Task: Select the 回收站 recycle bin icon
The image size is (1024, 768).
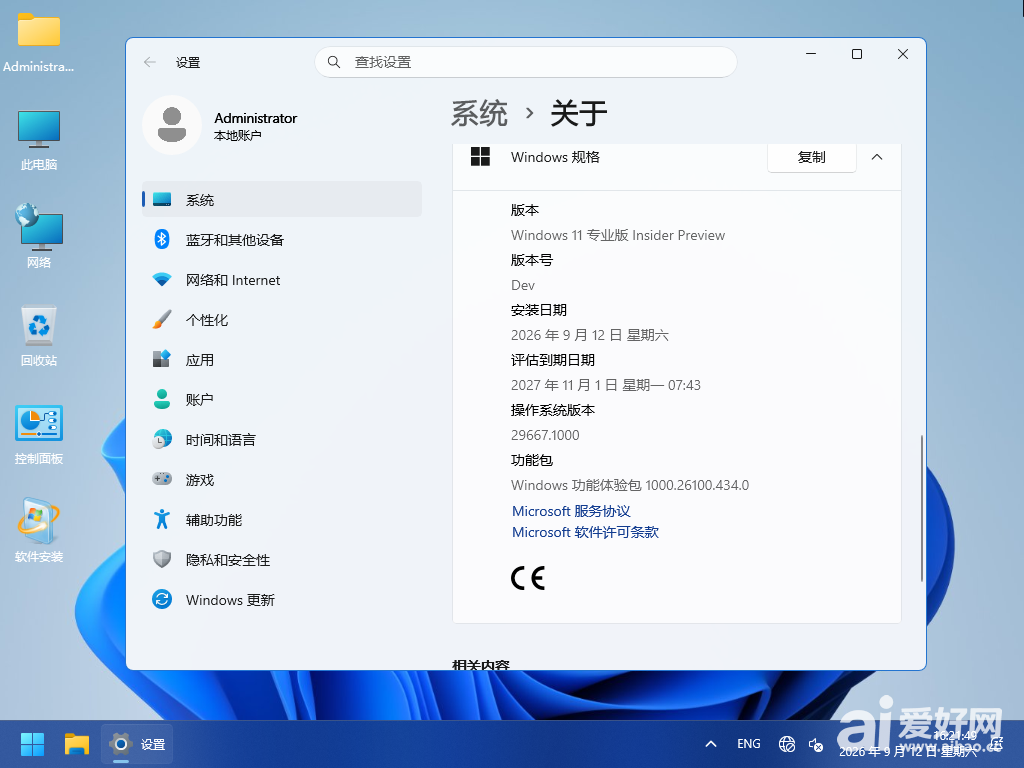Action: [39, 337]
